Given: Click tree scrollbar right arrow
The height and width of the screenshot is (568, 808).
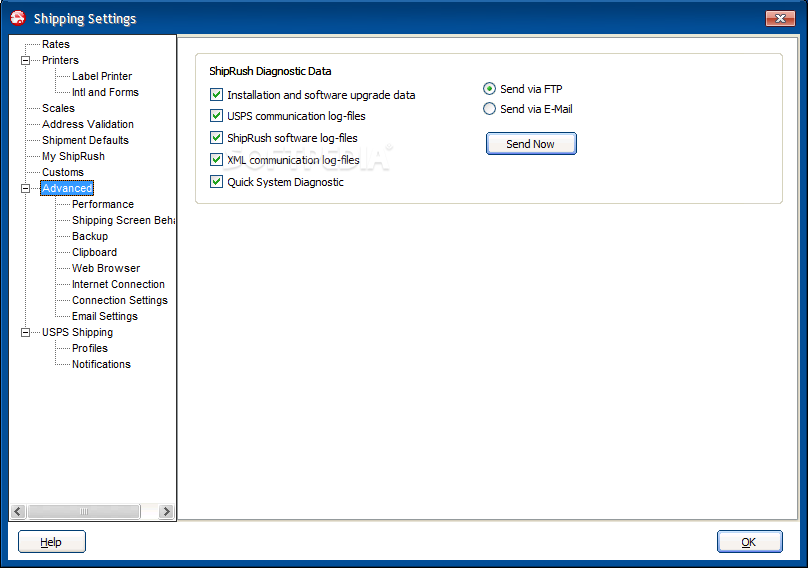Looking at the screenshot, I should coord(166,511).
